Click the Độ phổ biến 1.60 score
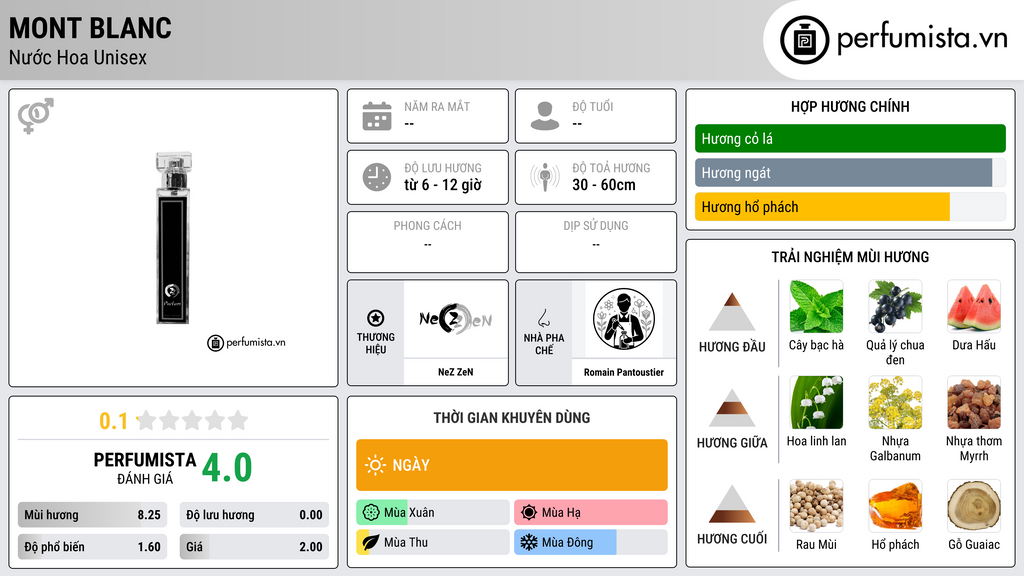 pyautogui.click(x=93, y=547)
